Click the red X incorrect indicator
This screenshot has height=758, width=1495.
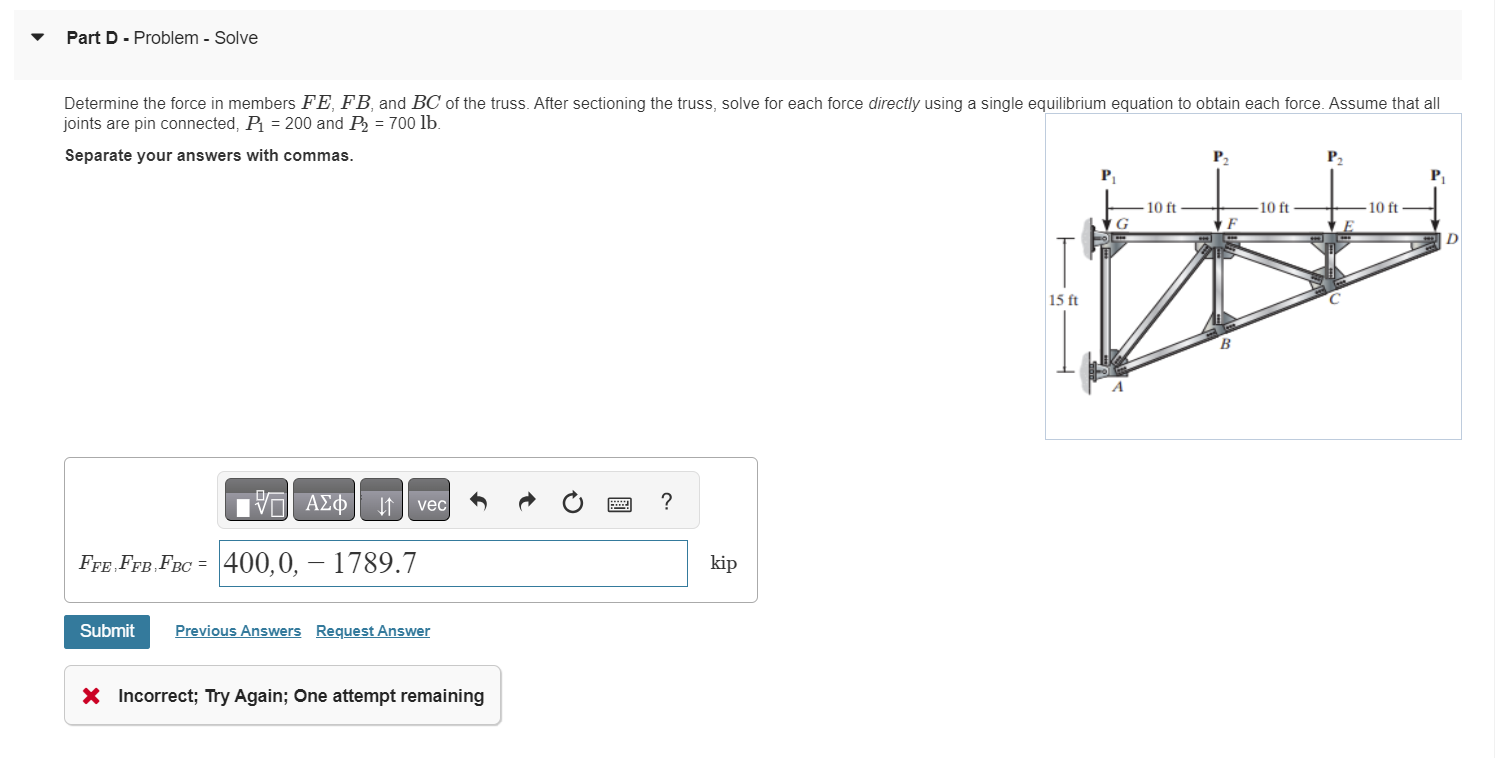point(90,695)
